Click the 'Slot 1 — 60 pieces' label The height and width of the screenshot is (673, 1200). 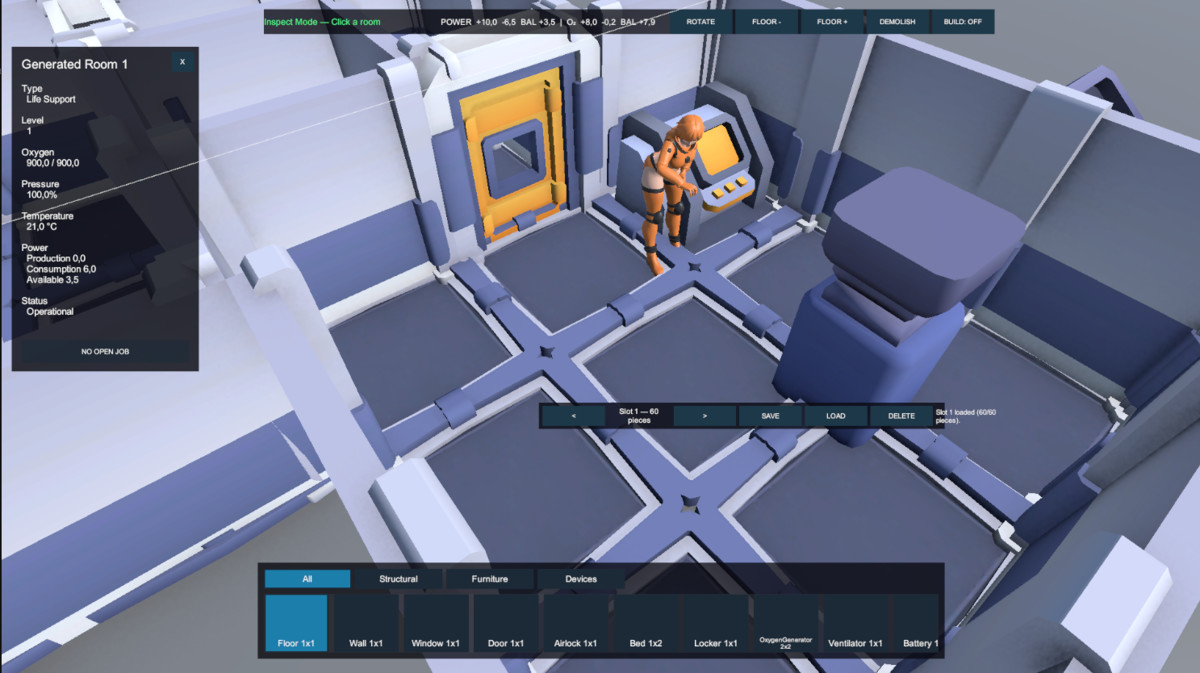(639, 416)
